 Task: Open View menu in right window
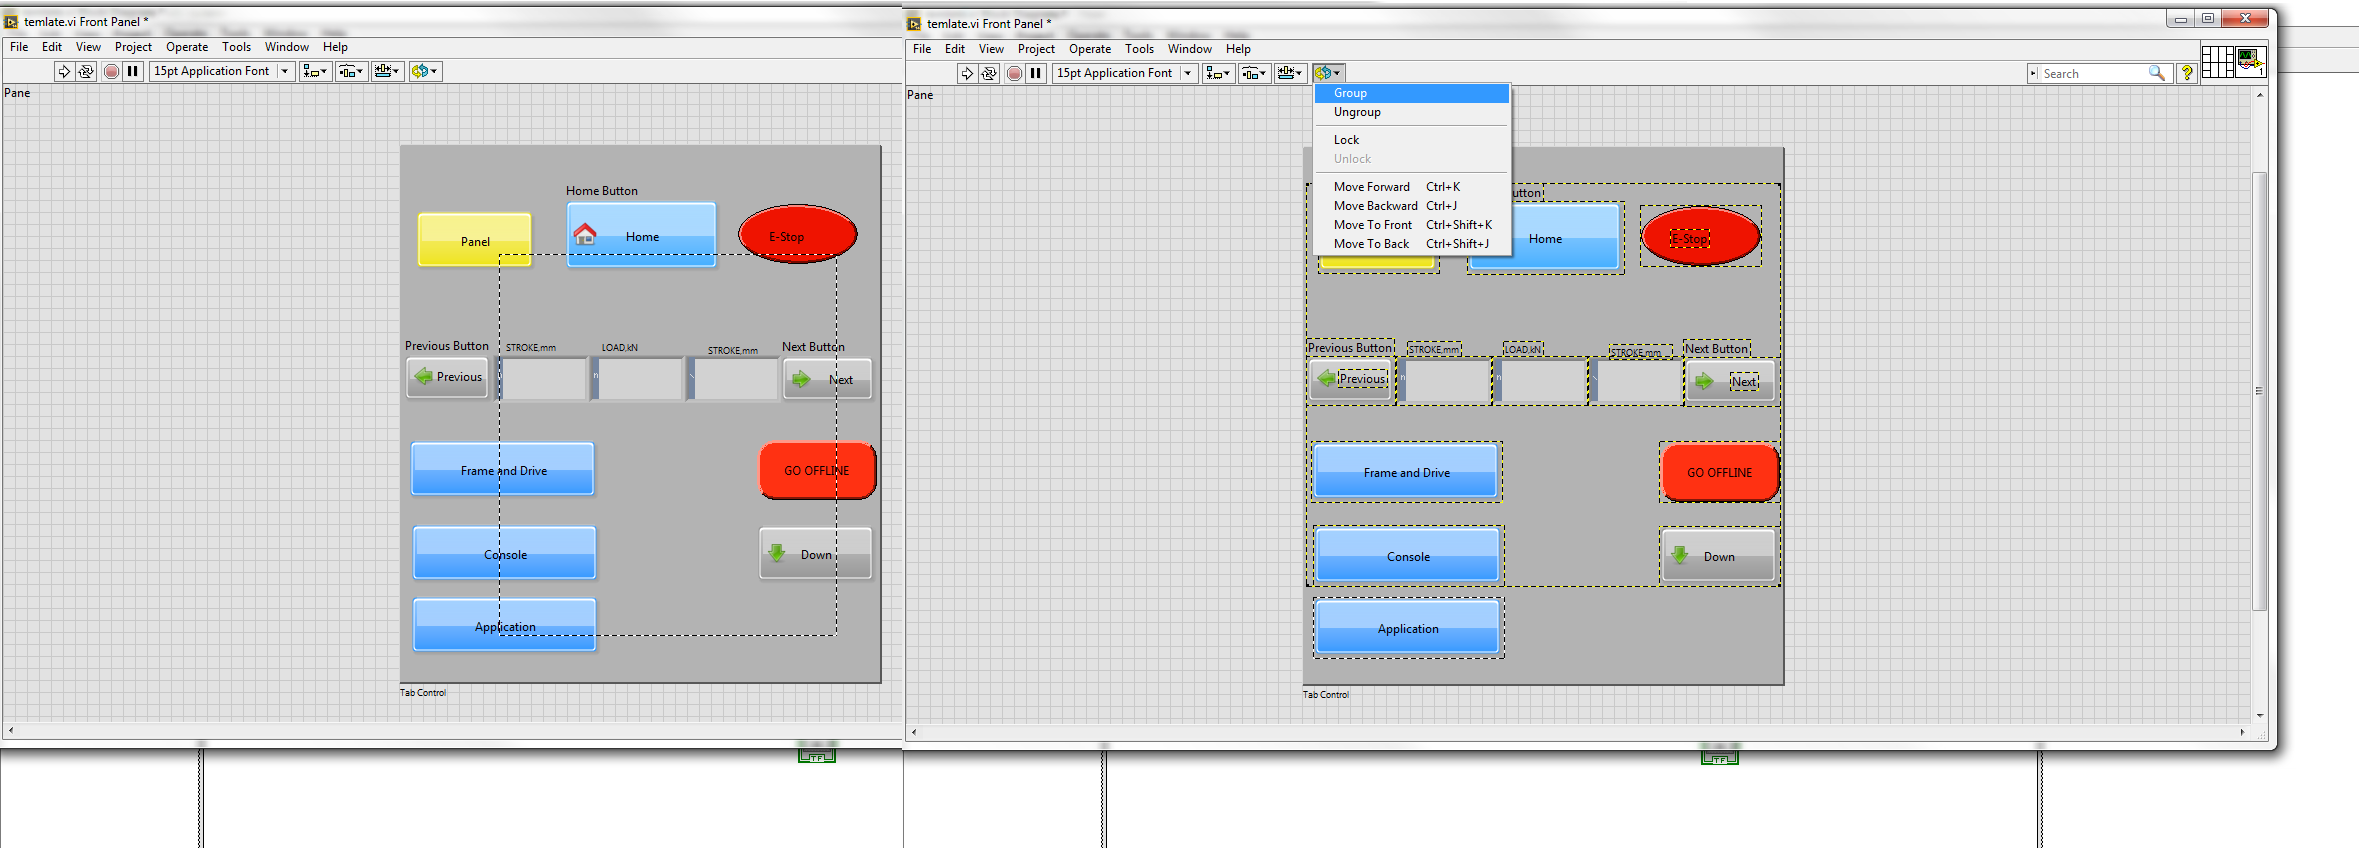[991, 49]
